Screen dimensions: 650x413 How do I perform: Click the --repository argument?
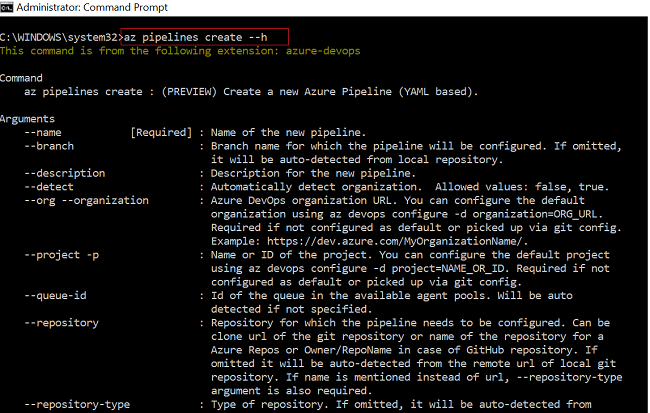click(61, 323)
